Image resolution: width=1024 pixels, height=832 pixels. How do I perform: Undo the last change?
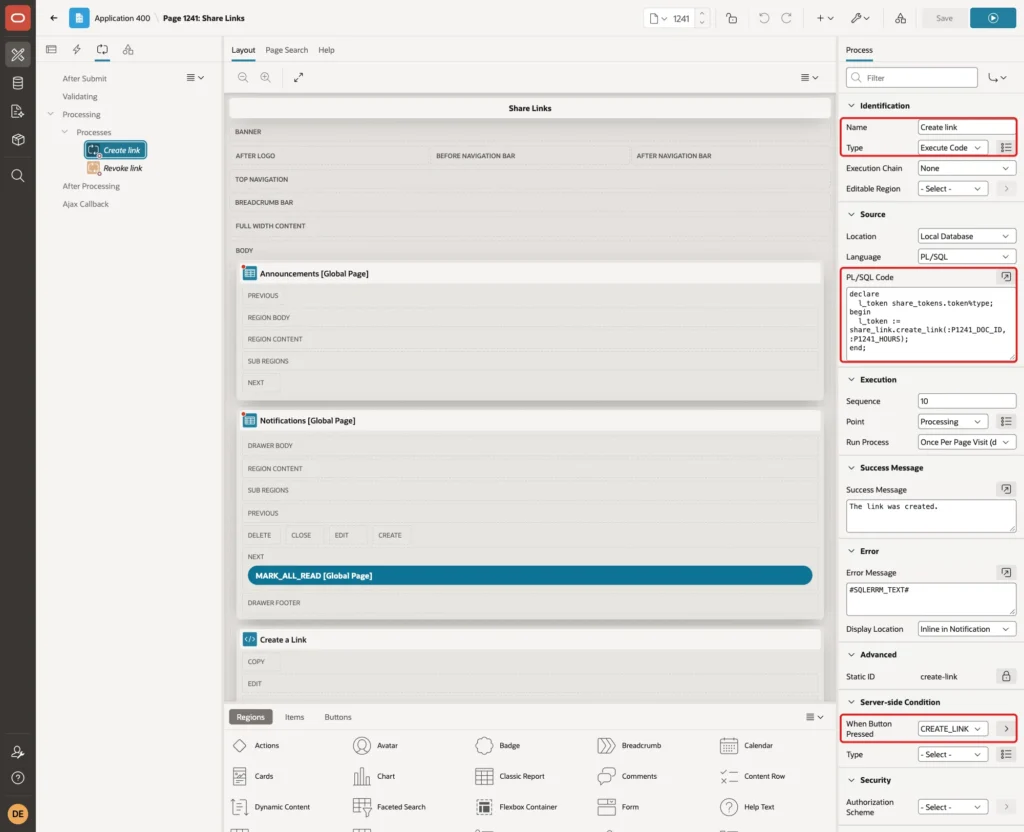763,18
